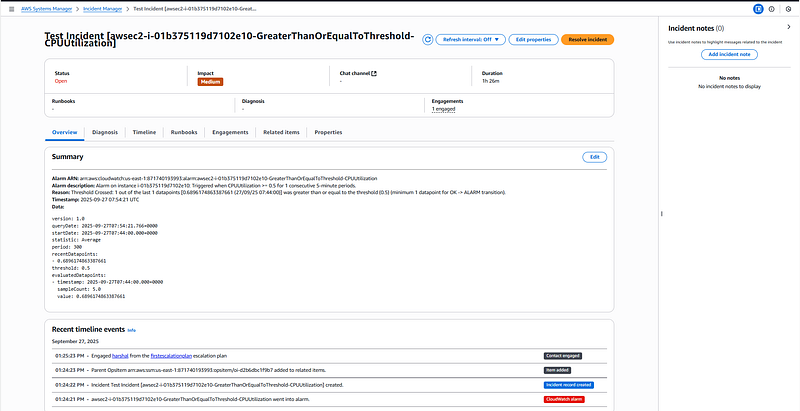Click the 'sampleCount: 5.0' line

pos(79,289)
